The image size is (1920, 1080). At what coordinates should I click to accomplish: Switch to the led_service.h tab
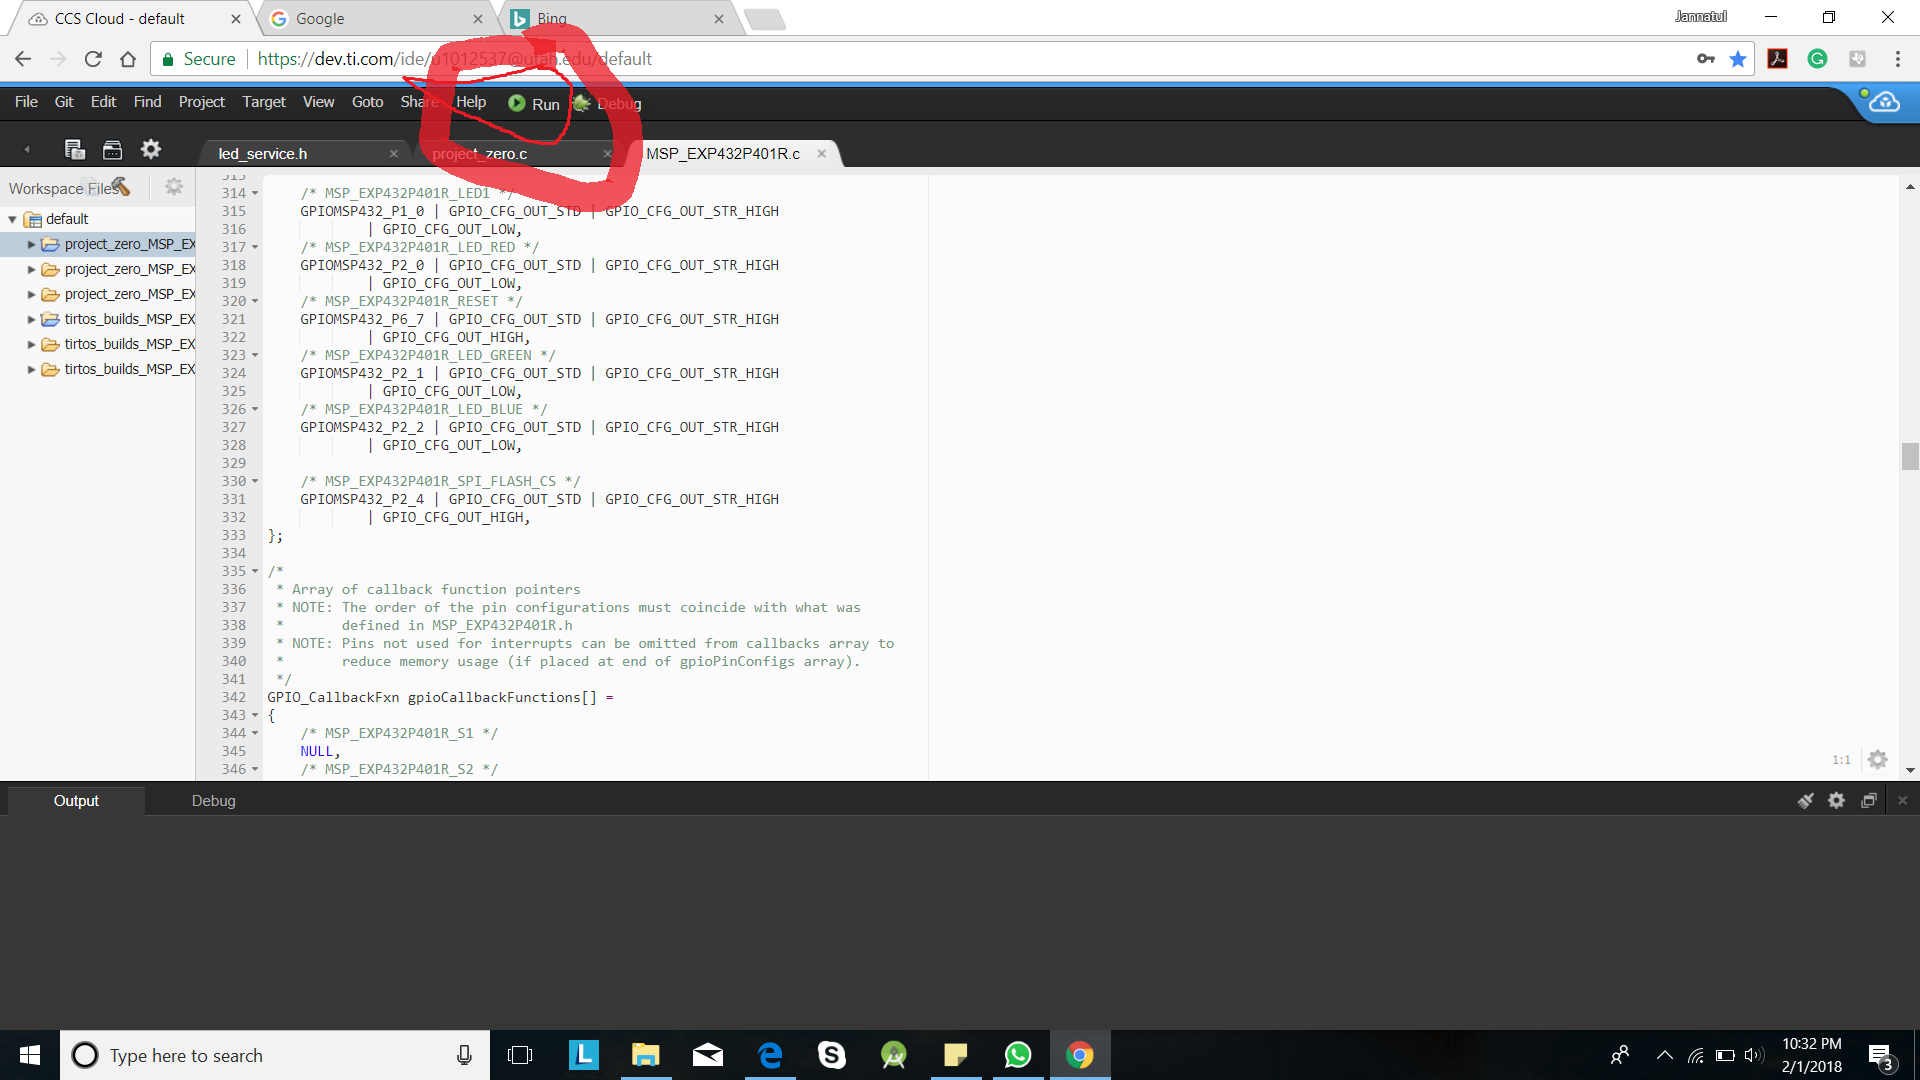click(263, 154)
